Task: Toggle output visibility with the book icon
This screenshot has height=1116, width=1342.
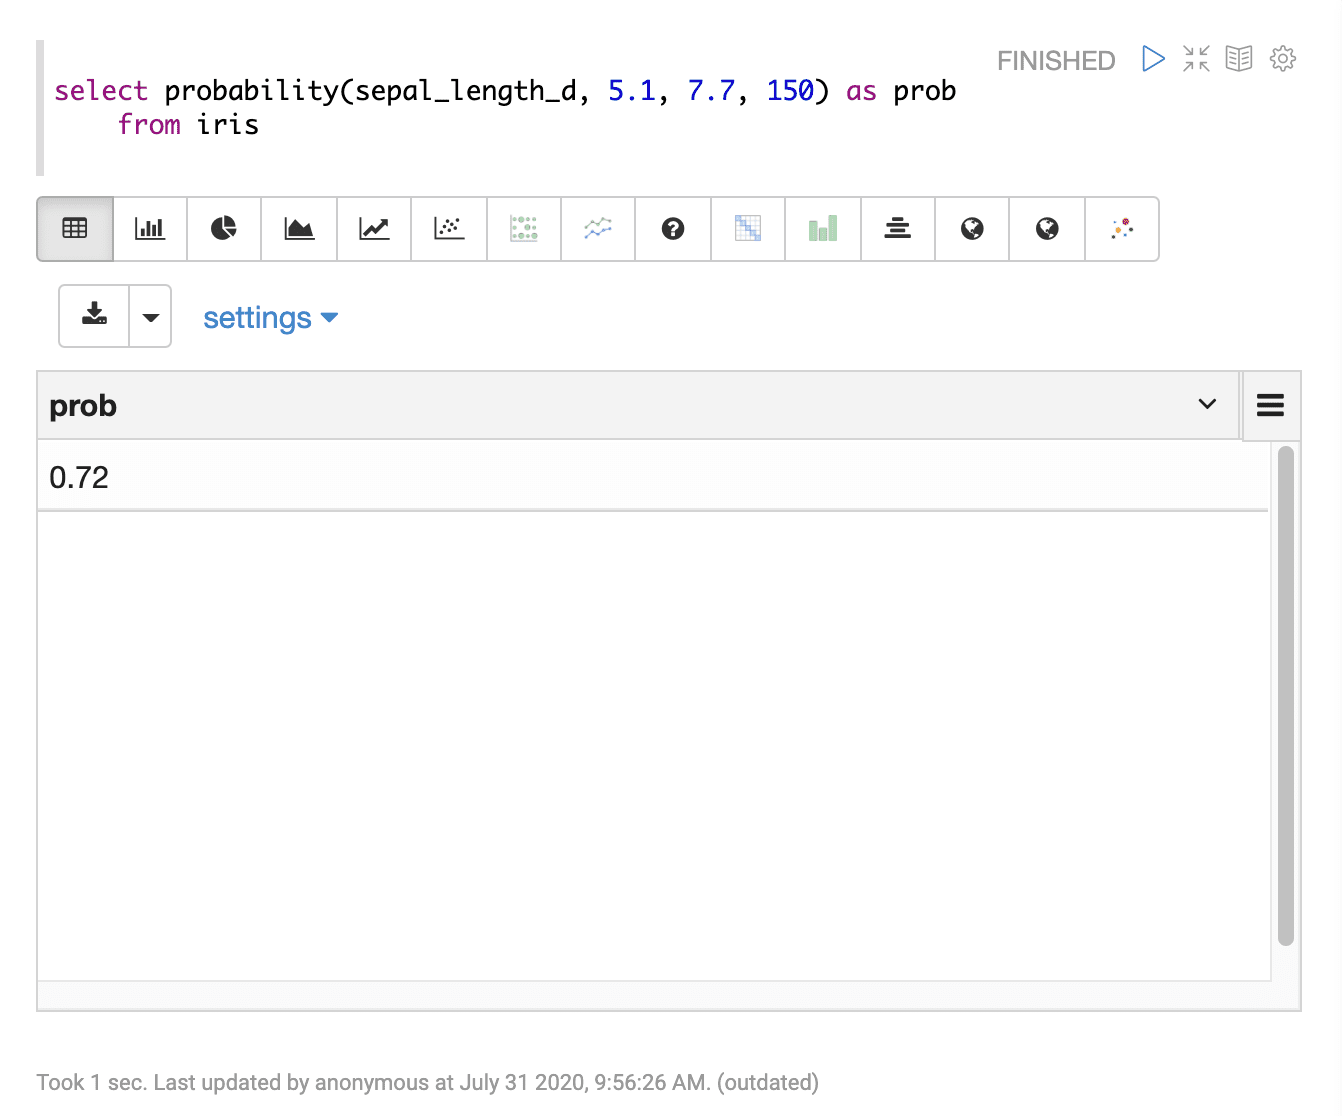Action: click(x=1239, y=59)
